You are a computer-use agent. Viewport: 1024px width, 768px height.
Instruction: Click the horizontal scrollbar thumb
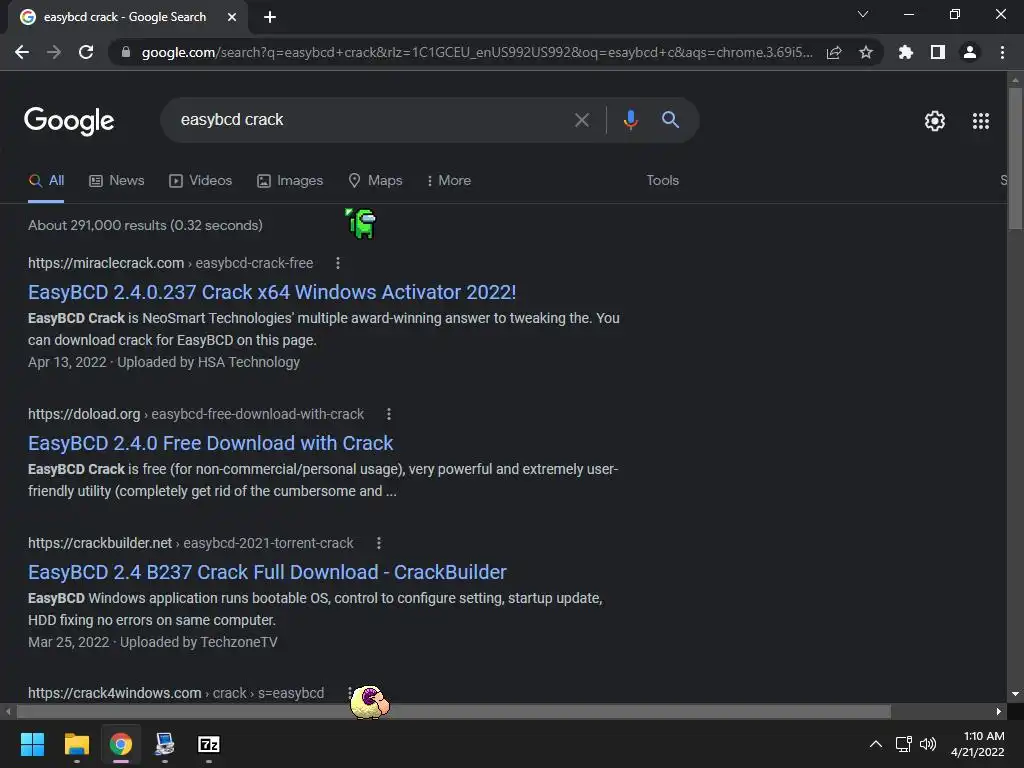(454, 711)
